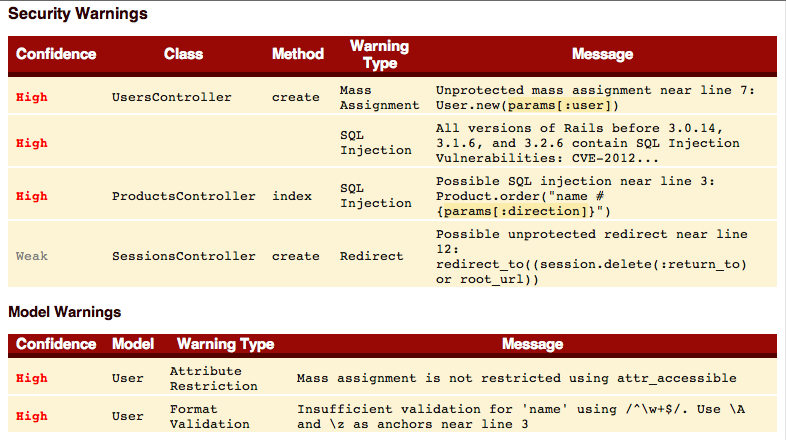Sort by Confidence in Security Warnings header

point(56,54)
